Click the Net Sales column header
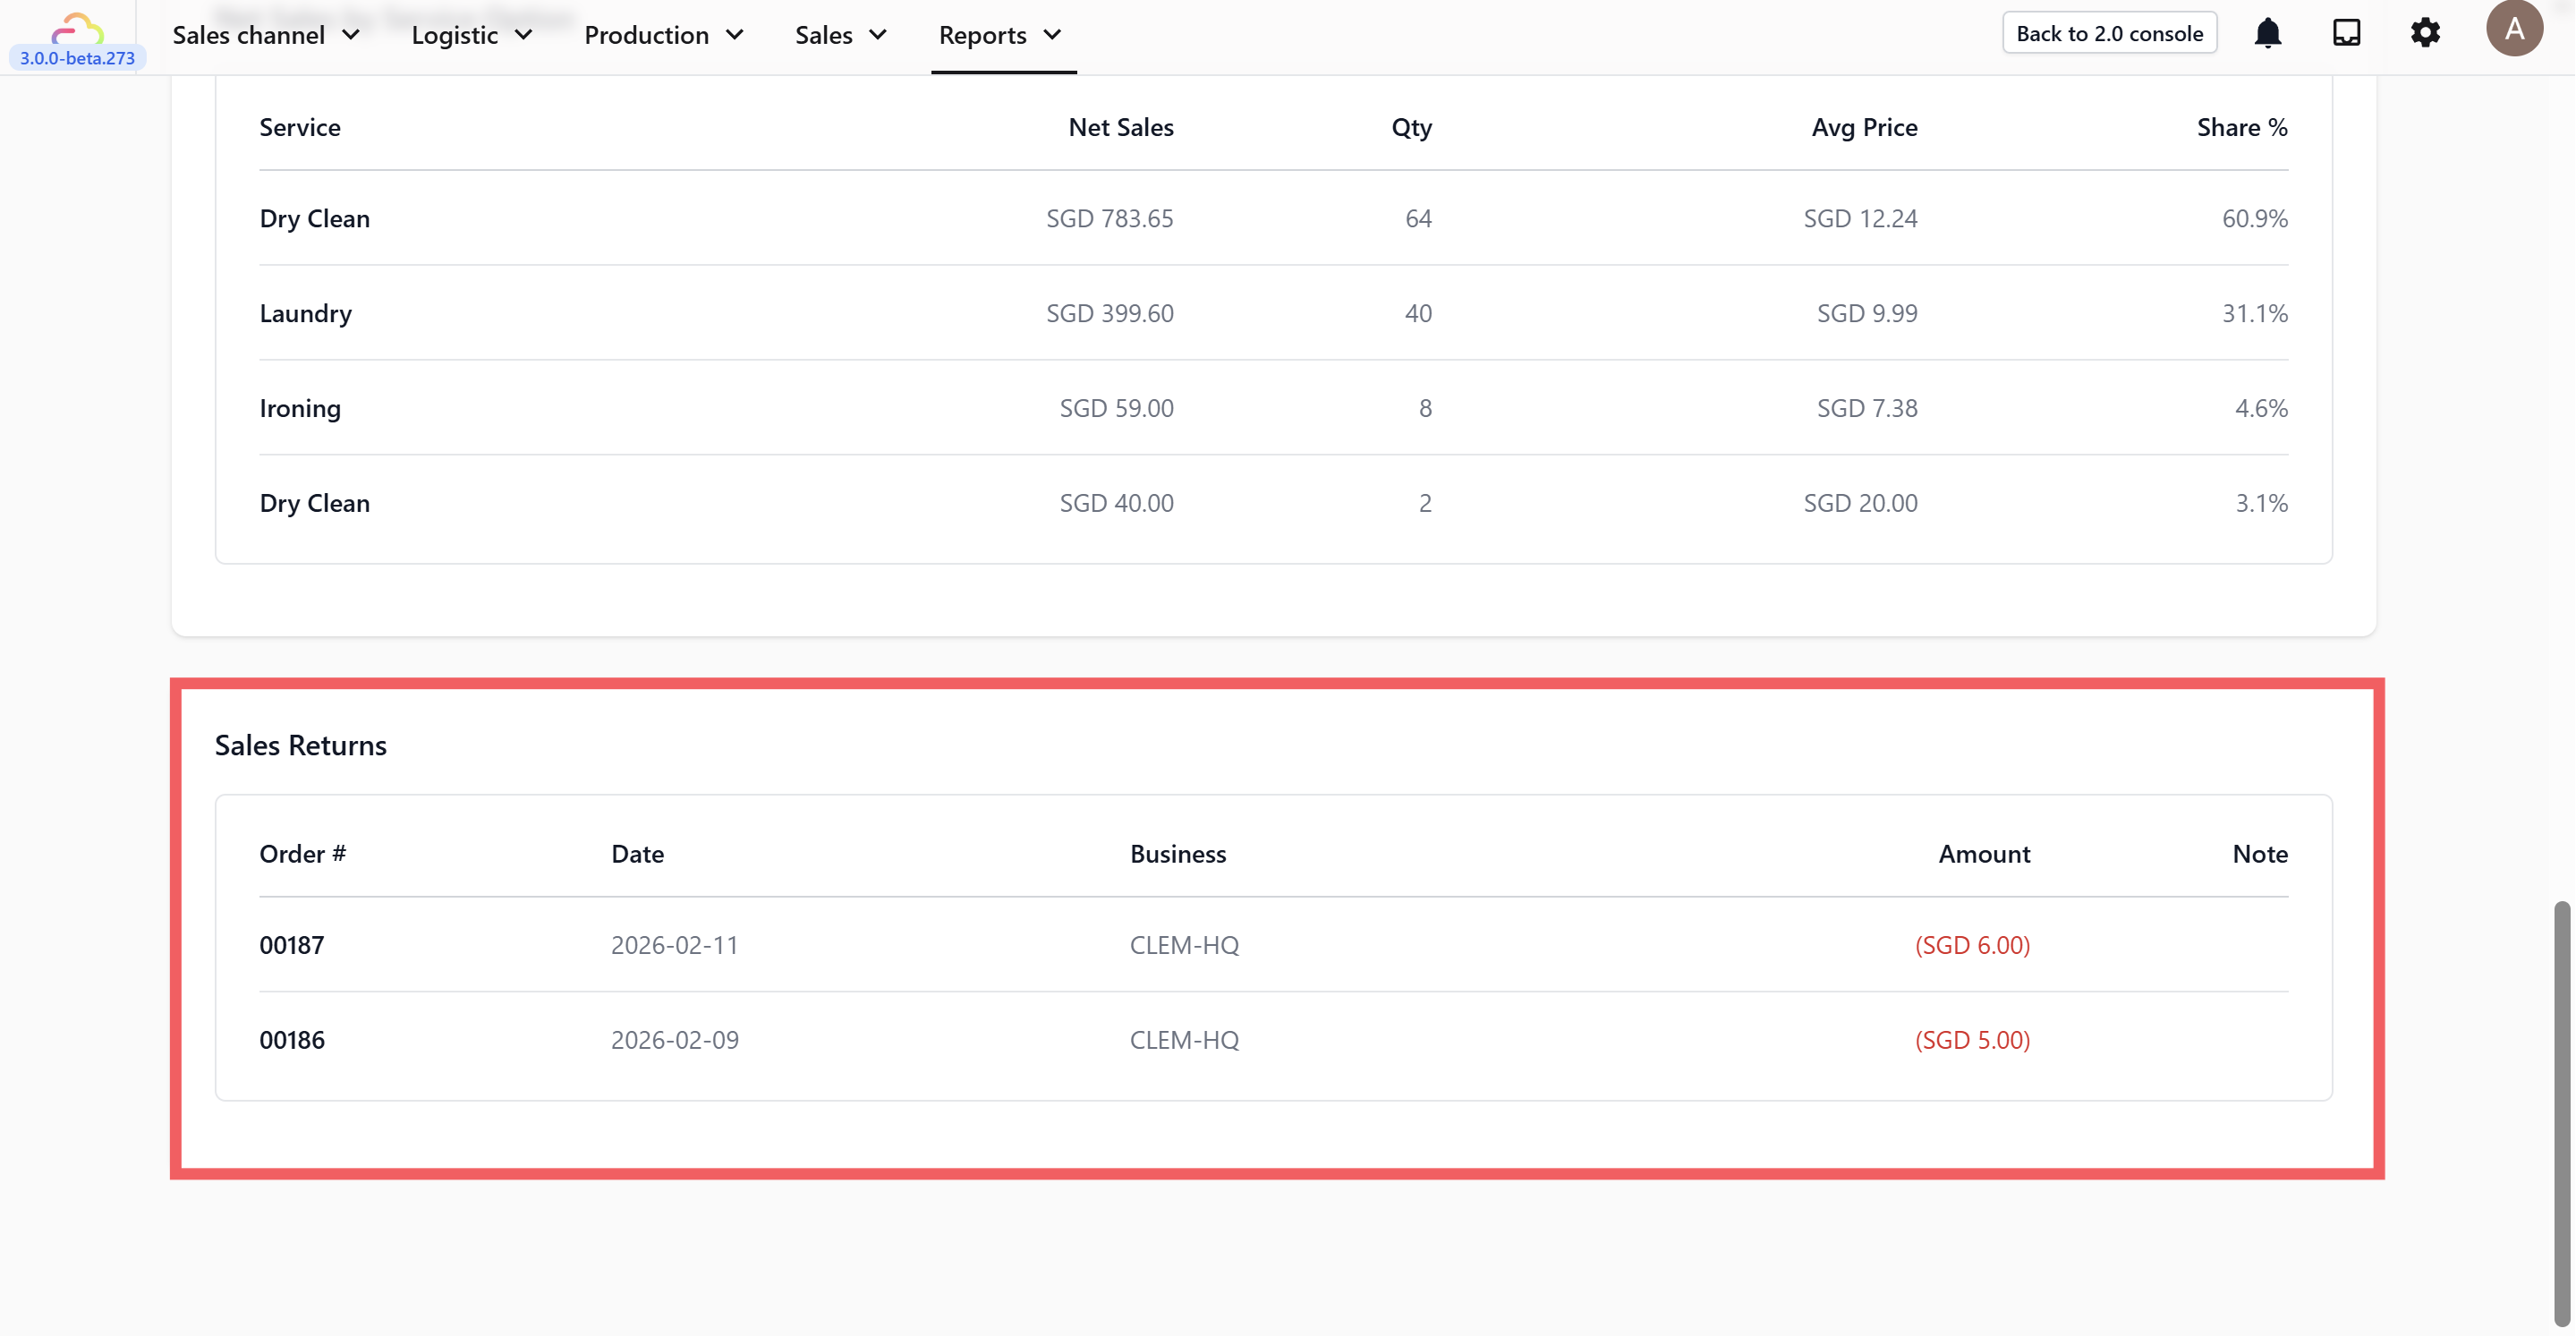This screenshot has height=1337, width=2576. (1120, 127)
